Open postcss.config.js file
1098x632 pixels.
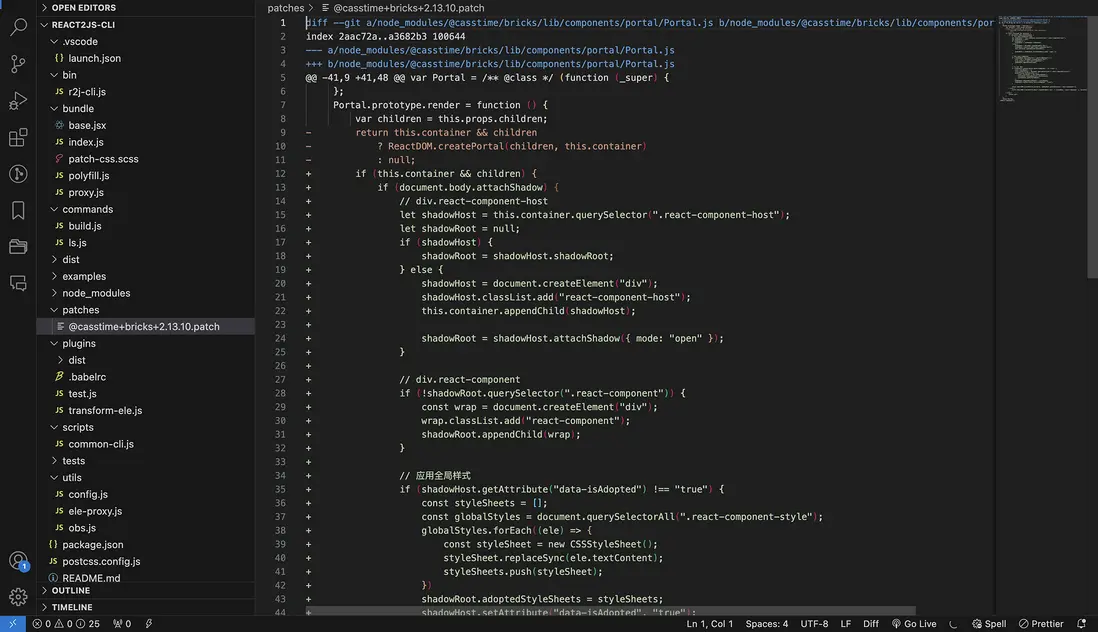point(146,562)
